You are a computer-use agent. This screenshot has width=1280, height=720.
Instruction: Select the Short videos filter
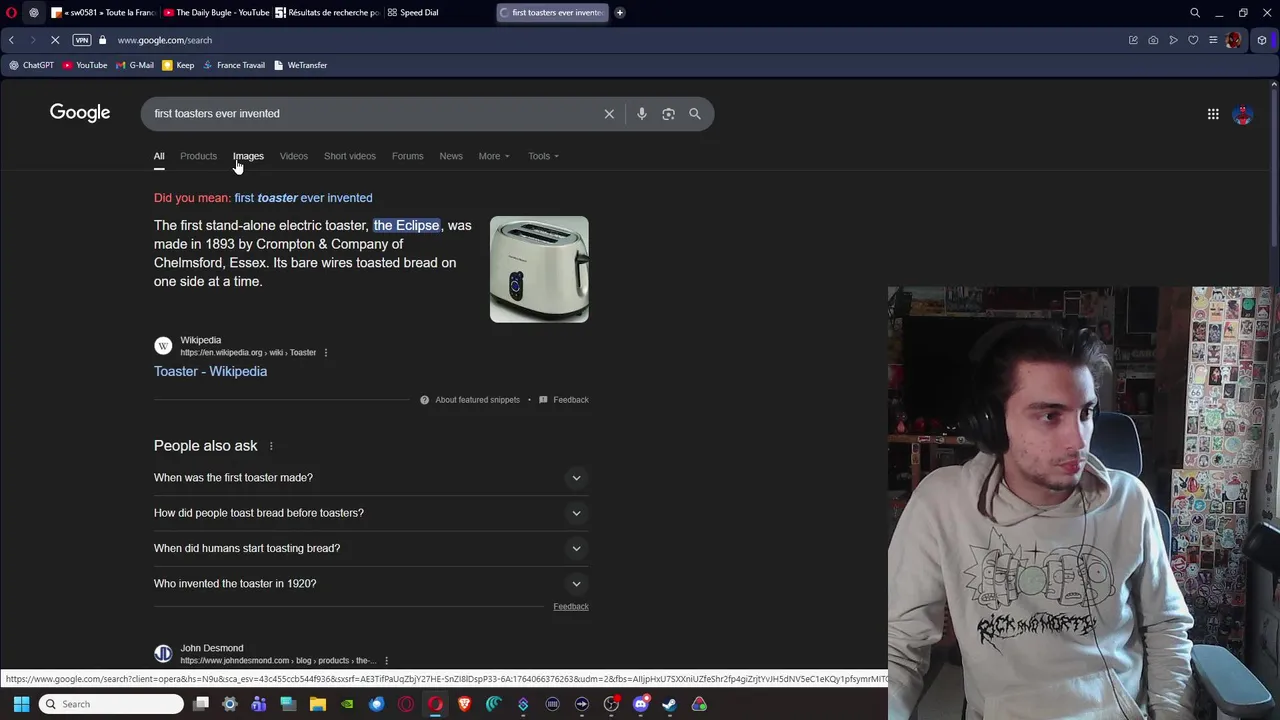pos(350,156)
